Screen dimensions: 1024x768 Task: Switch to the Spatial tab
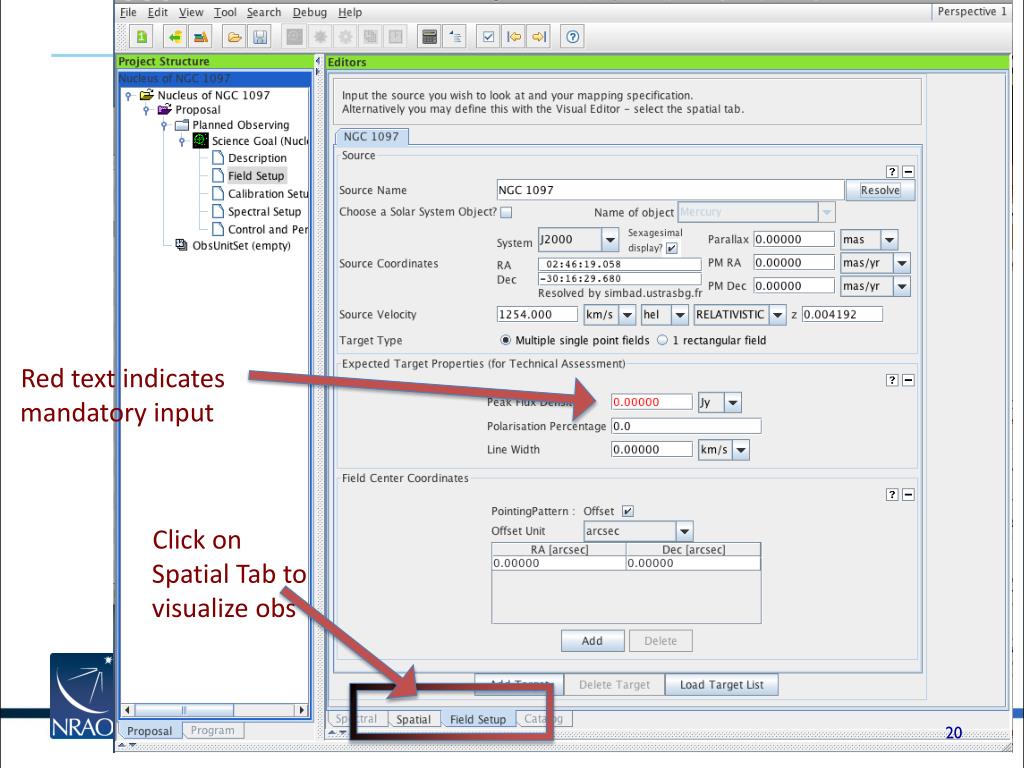coord(413,719)
